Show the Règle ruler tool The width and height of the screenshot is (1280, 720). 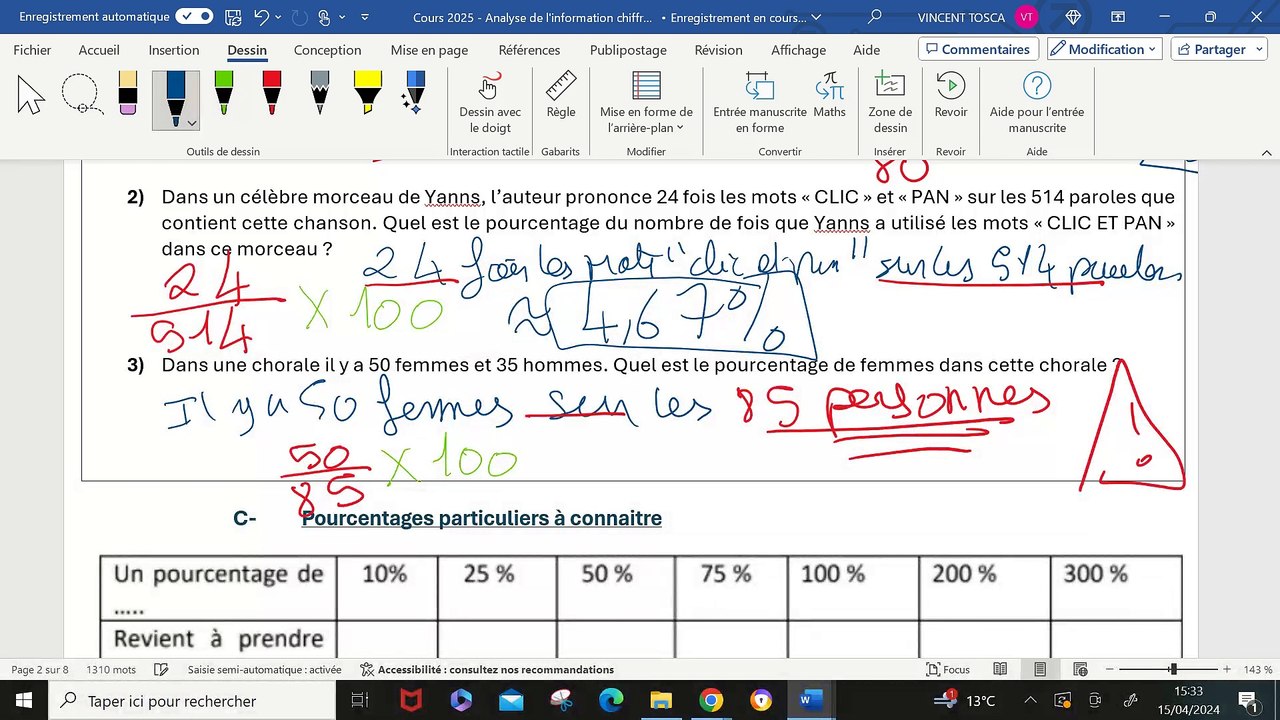[561, 96]
